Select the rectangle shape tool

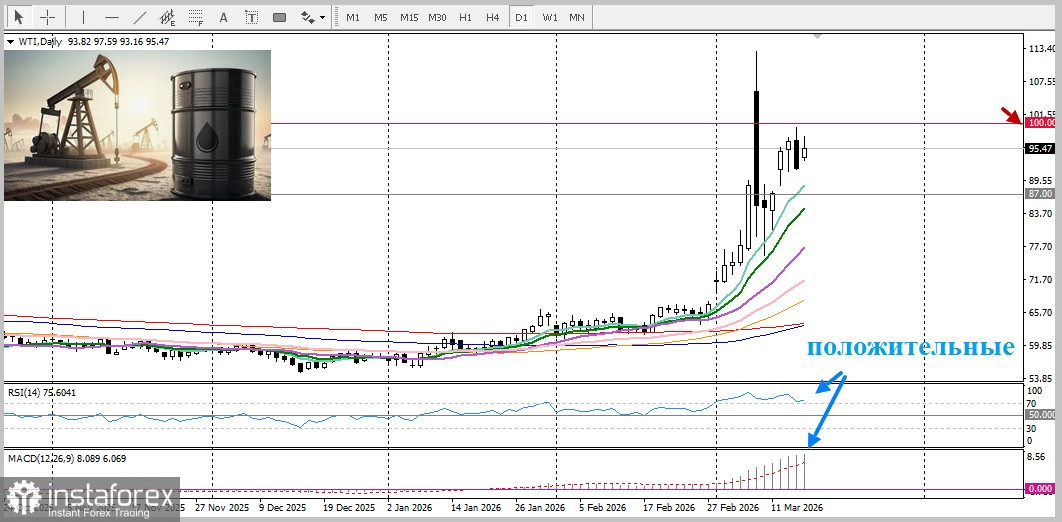tap(279, 17)
